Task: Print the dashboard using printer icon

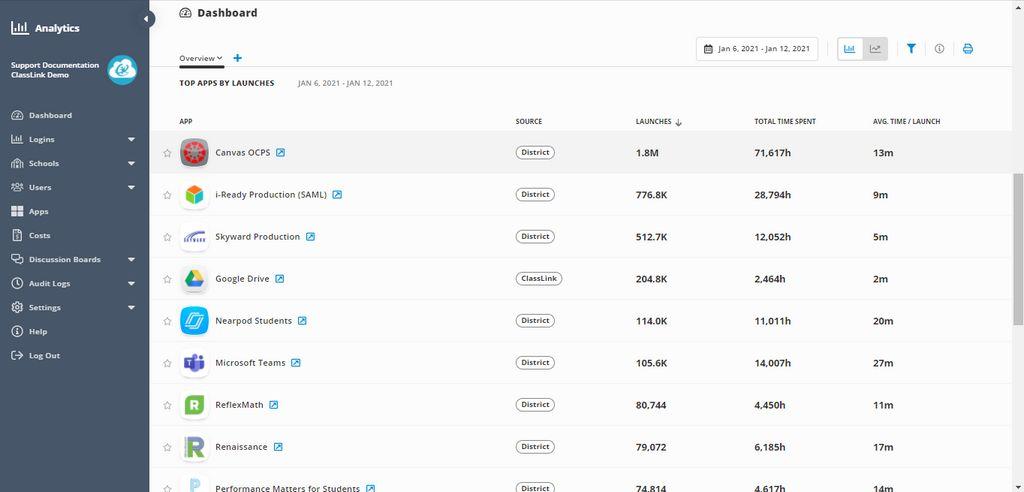Action: [968, 49]
